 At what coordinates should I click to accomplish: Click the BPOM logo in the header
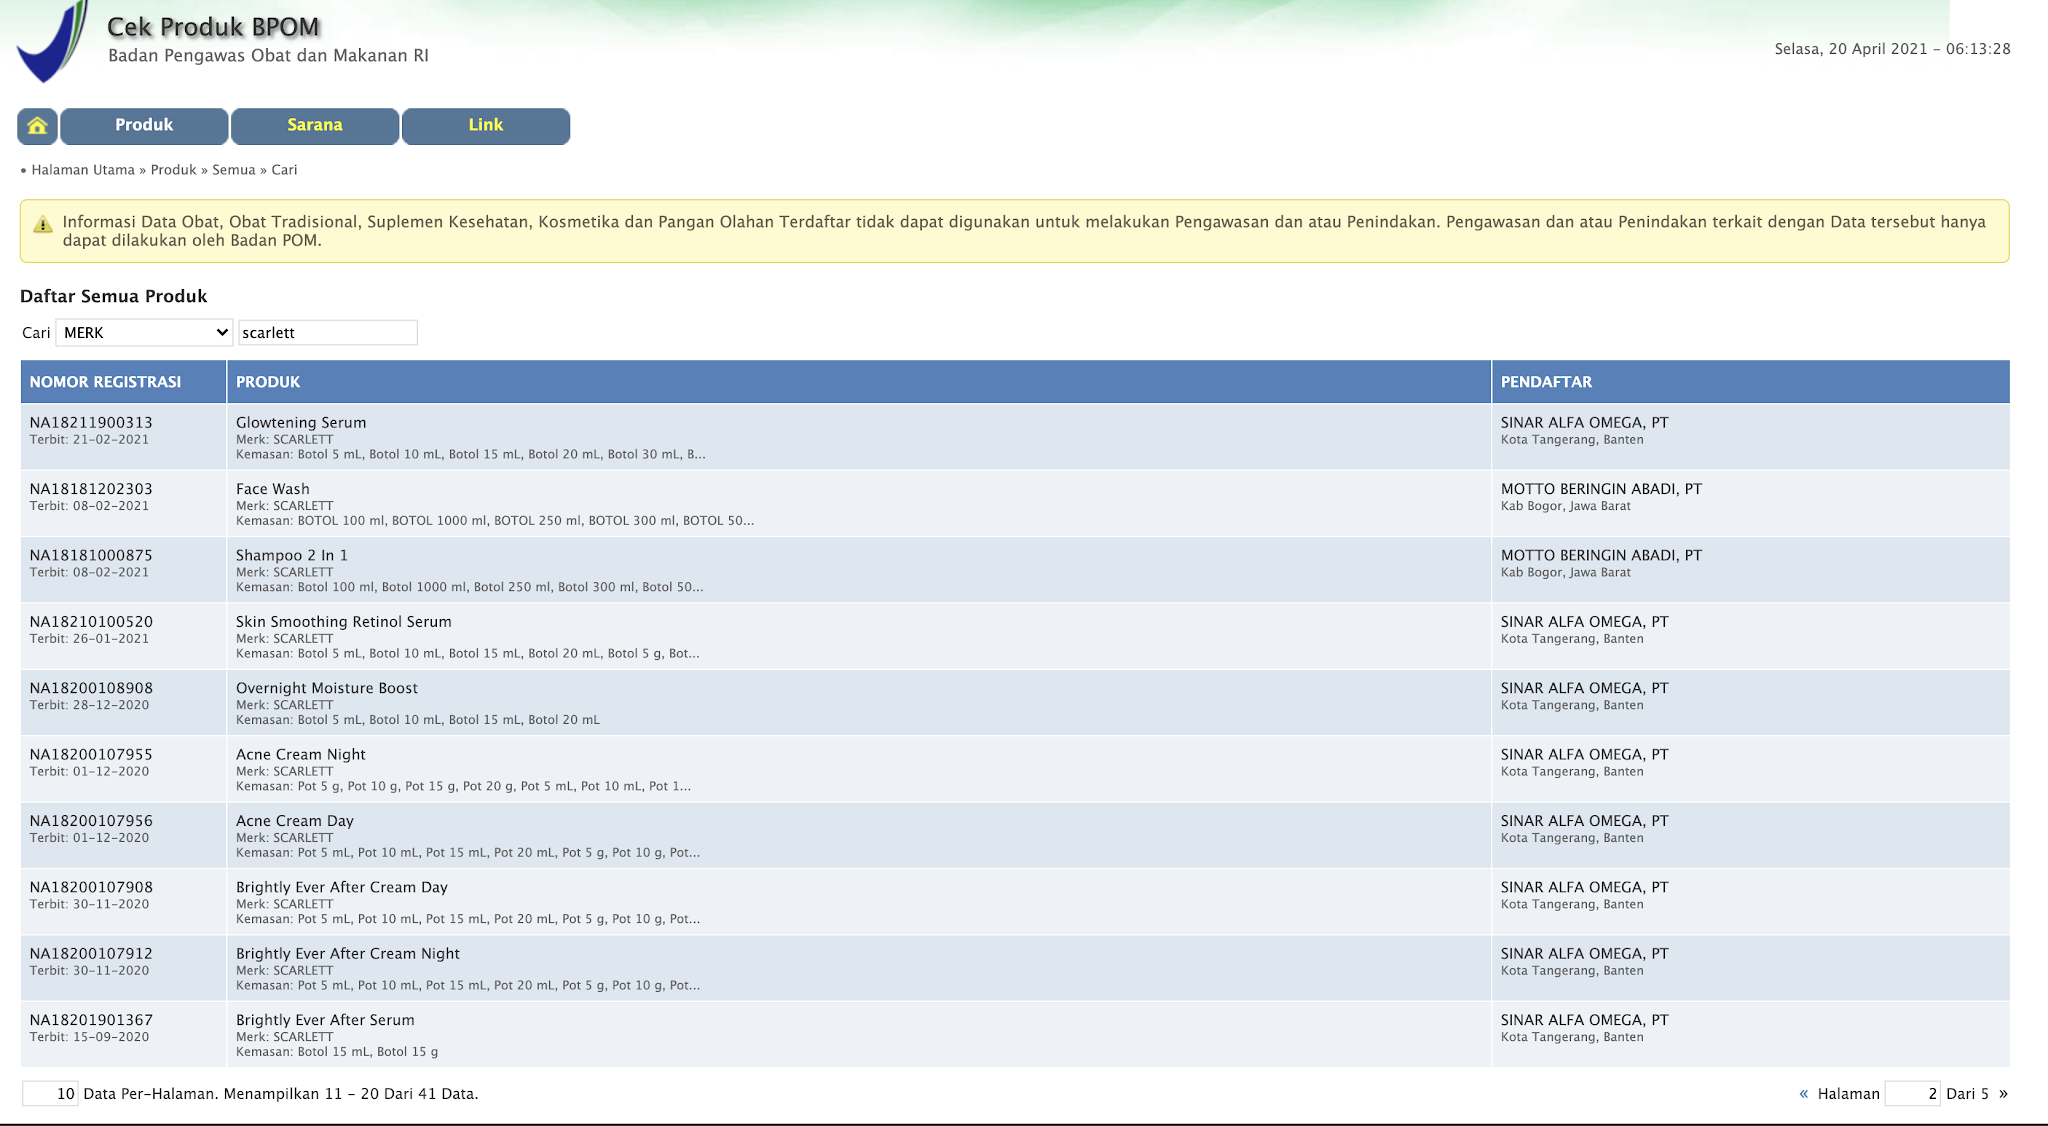pyautogui.click(x=53, y=42)
